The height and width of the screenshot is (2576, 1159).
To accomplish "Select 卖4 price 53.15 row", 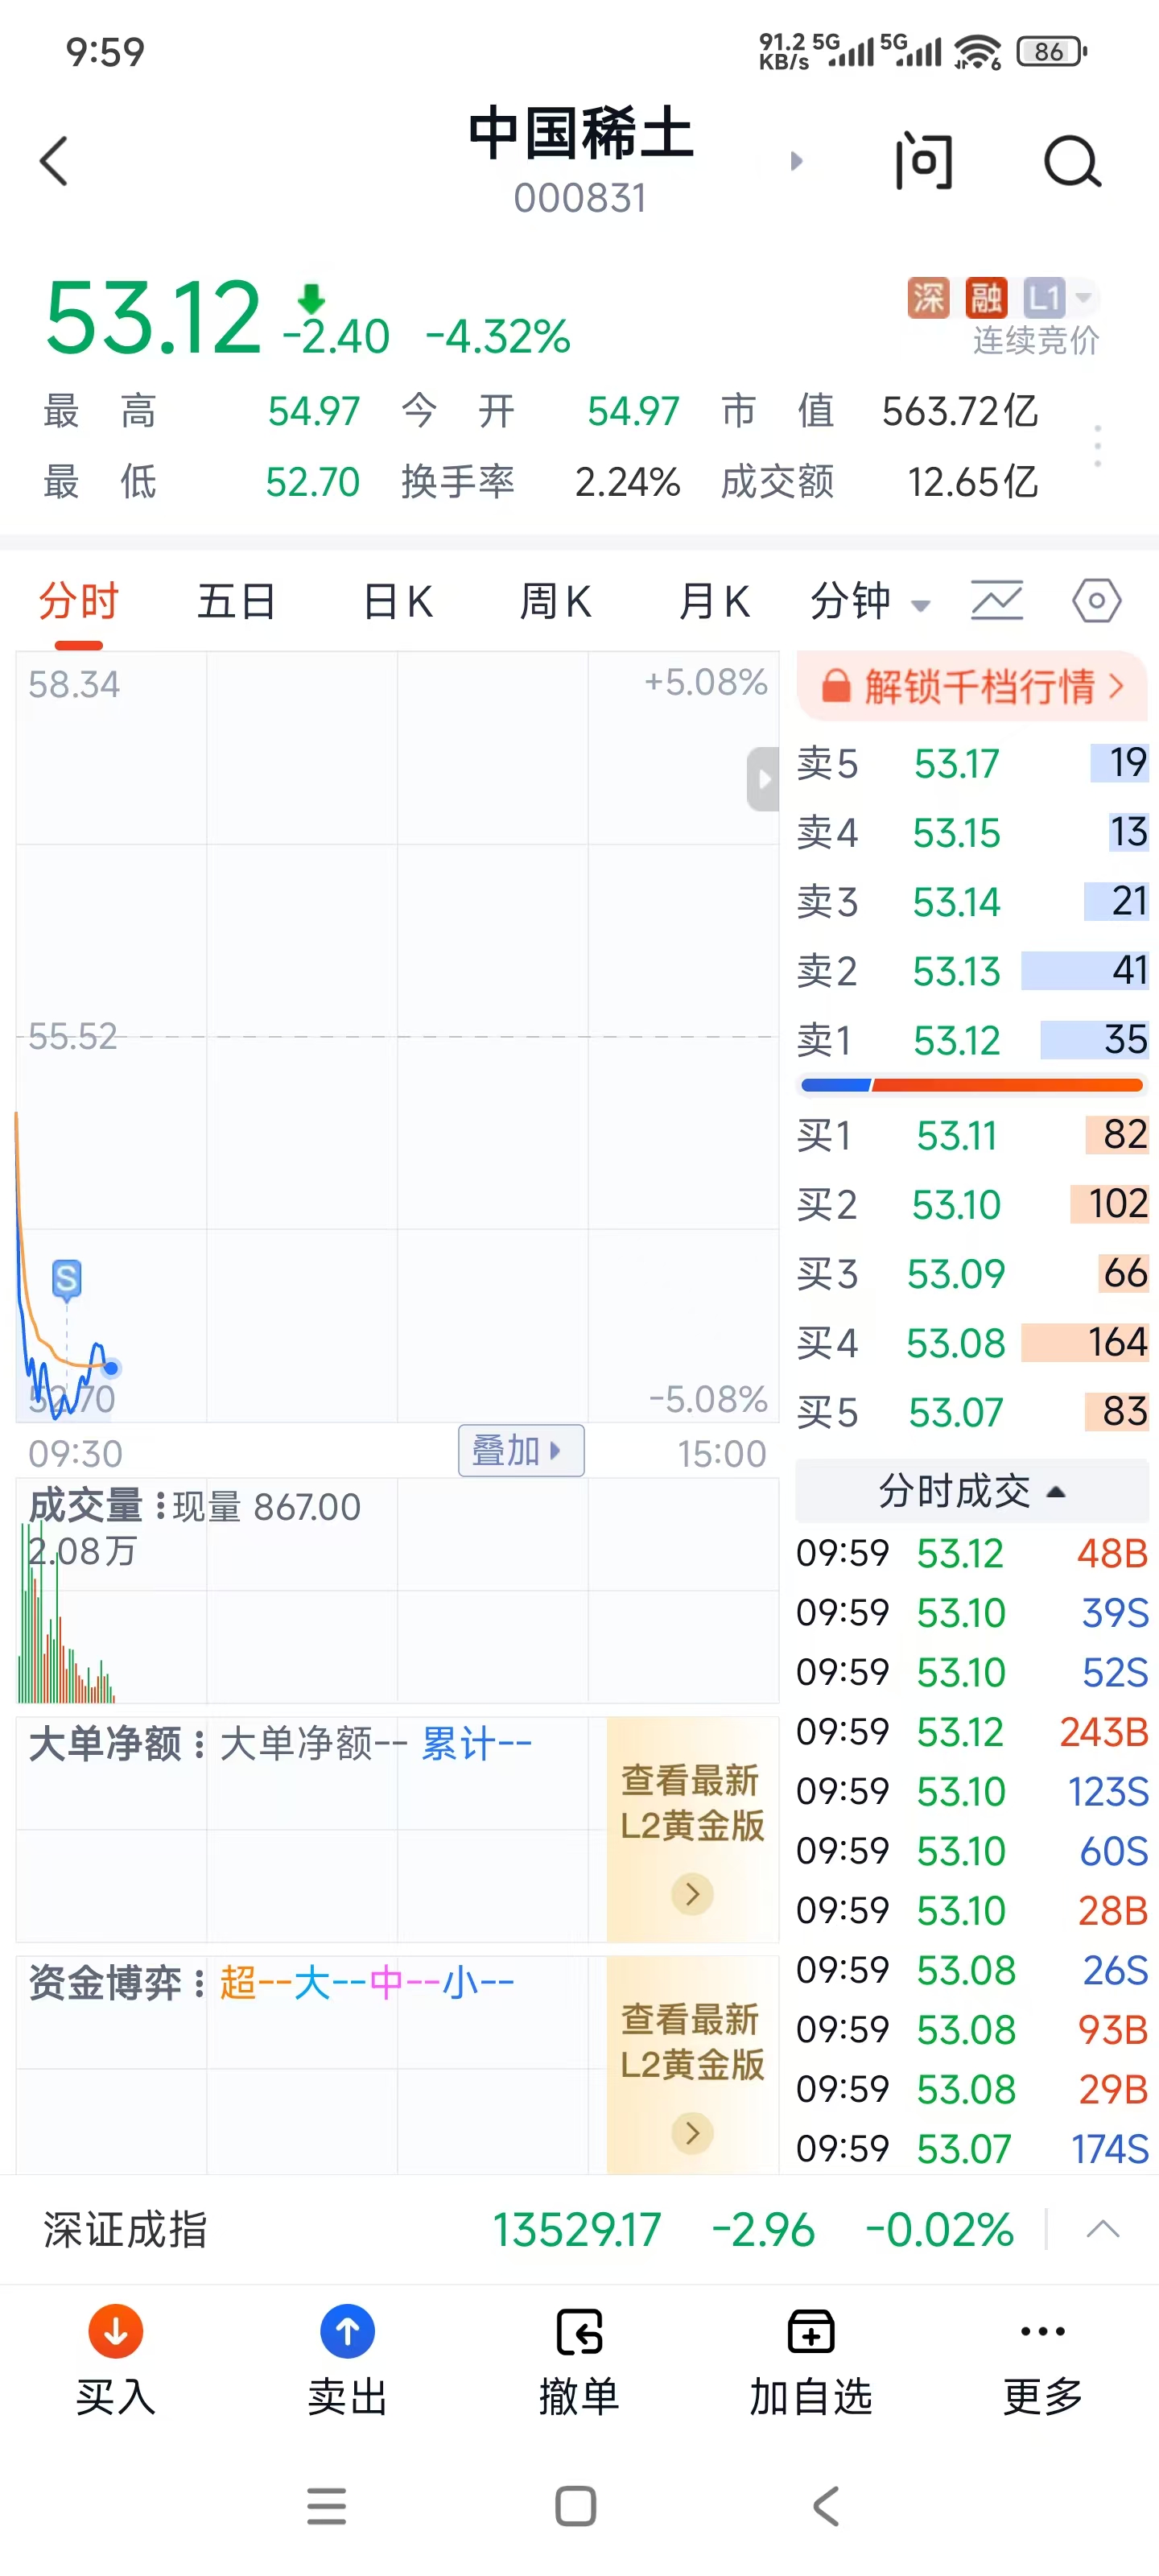I will point(972,833).
